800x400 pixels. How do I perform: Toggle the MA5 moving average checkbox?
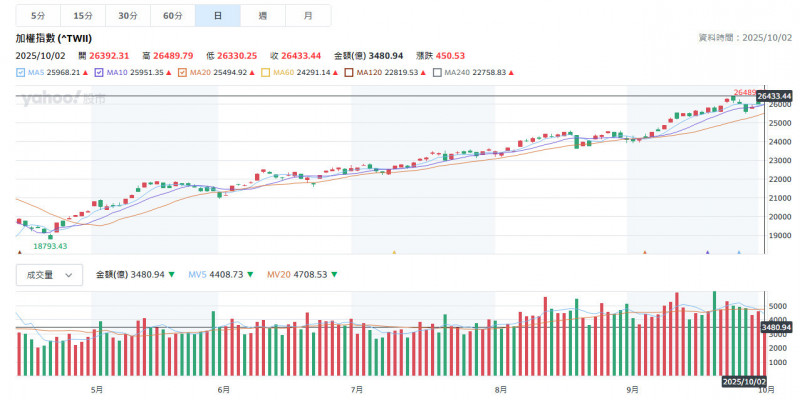pos(21,72)
